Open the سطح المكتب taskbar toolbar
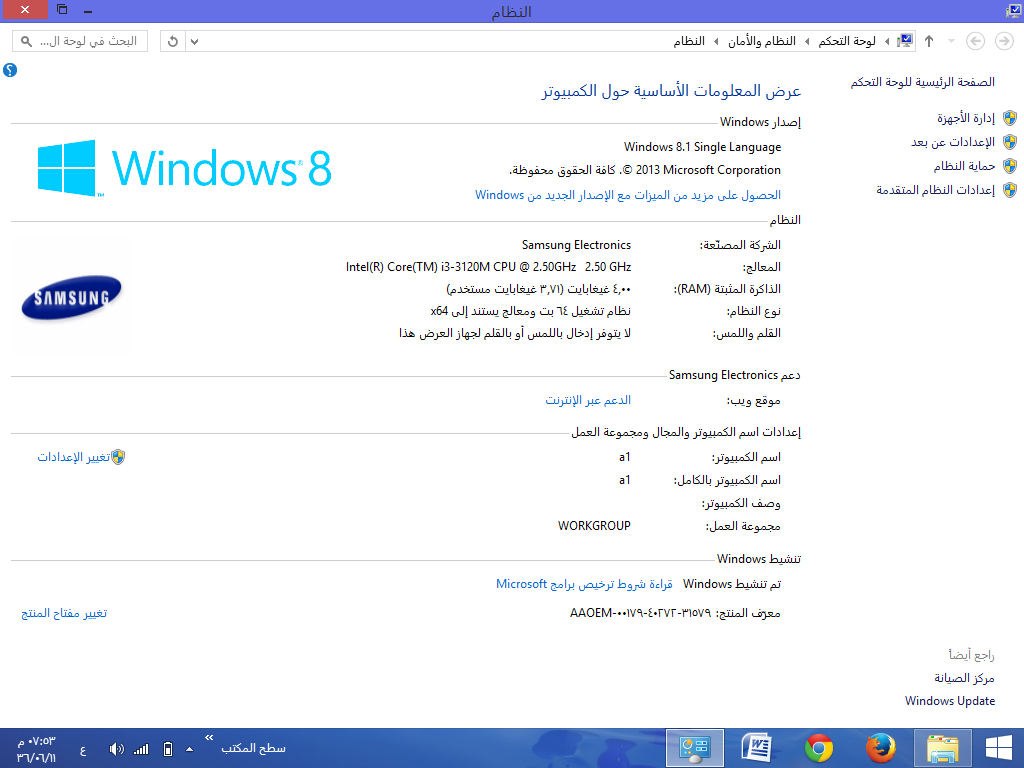Screen dimensions: 1024x768 (253, 748)
